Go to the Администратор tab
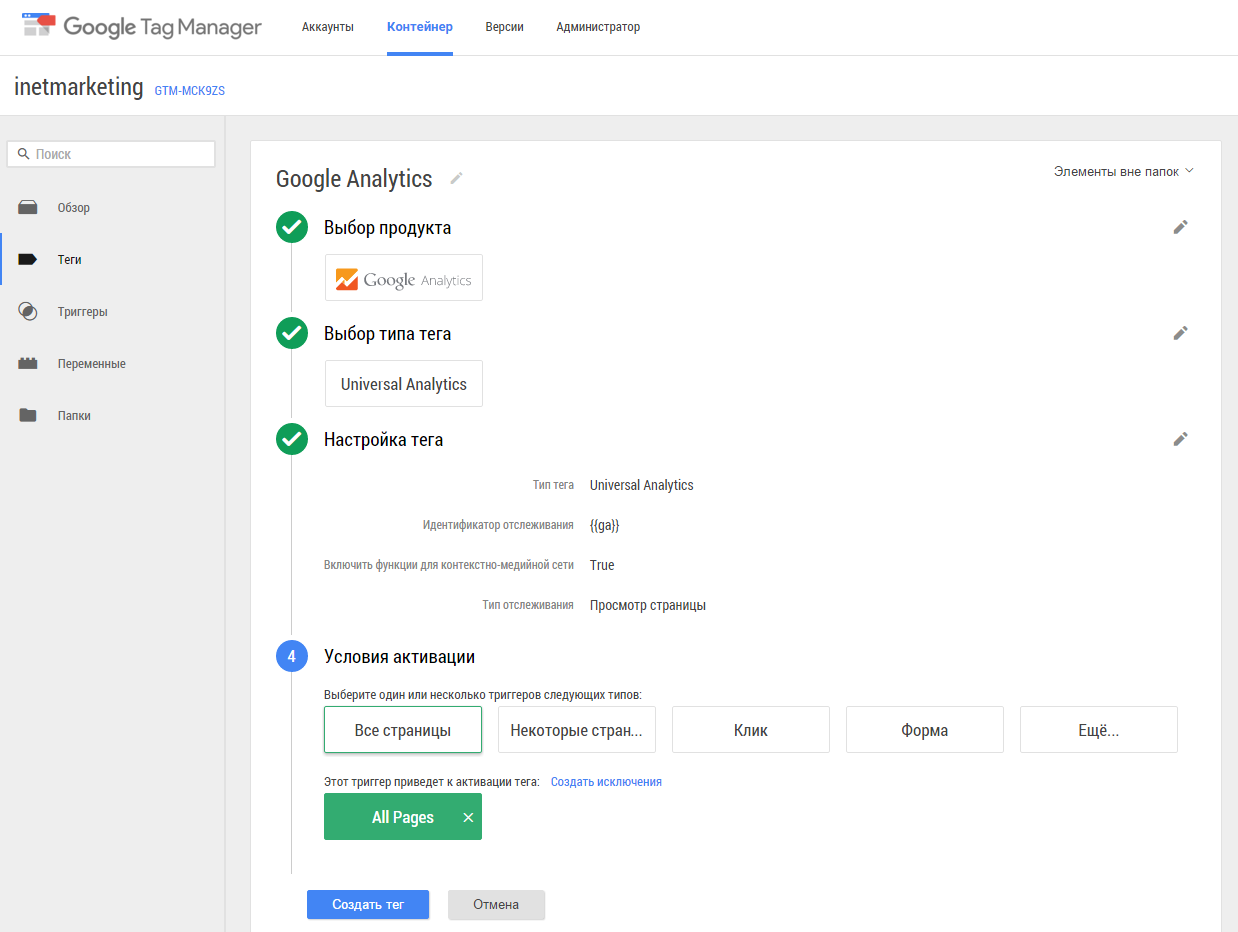This screenshot has height=932, width=1238. tap(598, 27)
